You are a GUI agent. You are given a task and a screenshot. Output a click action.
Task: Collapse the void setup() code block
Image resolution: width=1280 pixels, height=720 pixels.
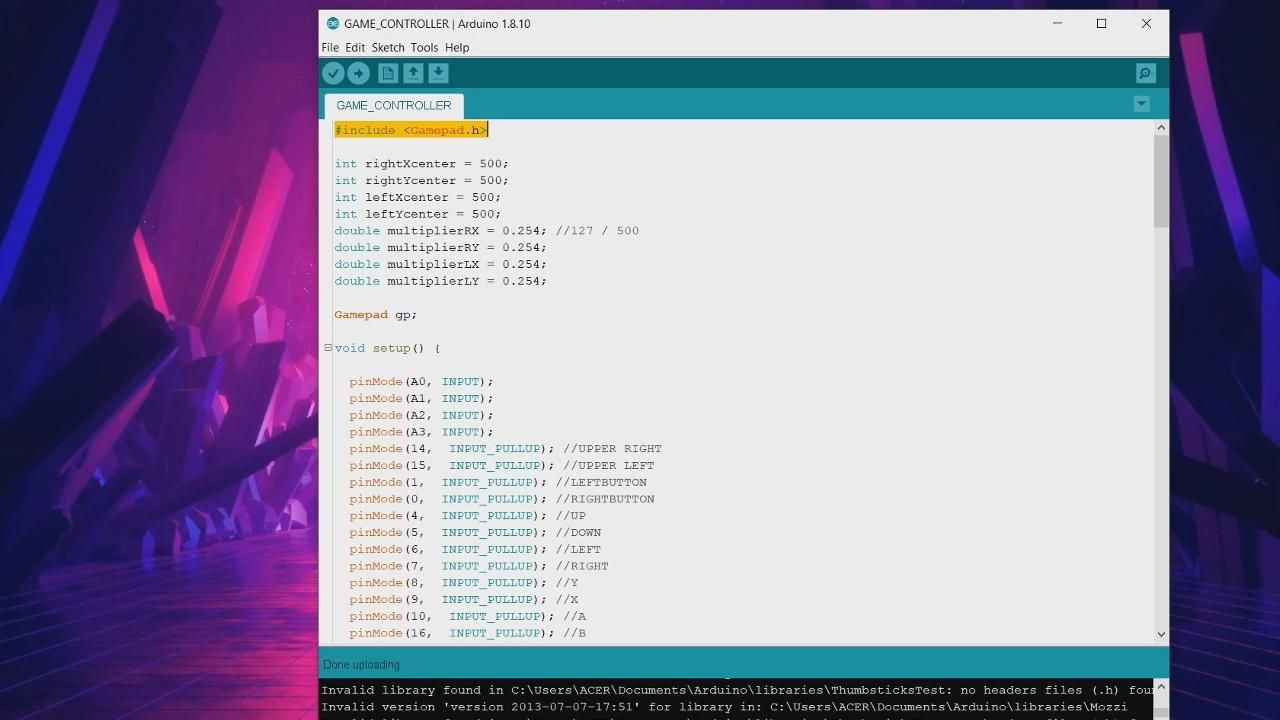tap(327, 348)
